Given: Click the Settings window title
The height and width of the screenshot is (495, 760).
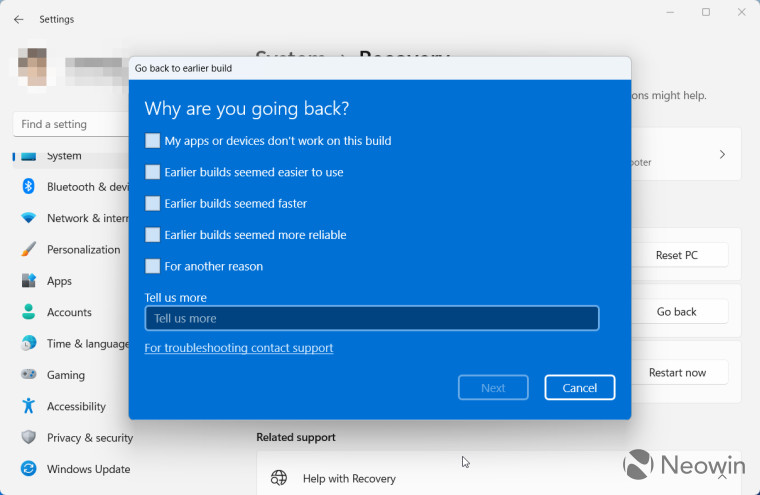Looking at the screenshot, I should [57, 19].
